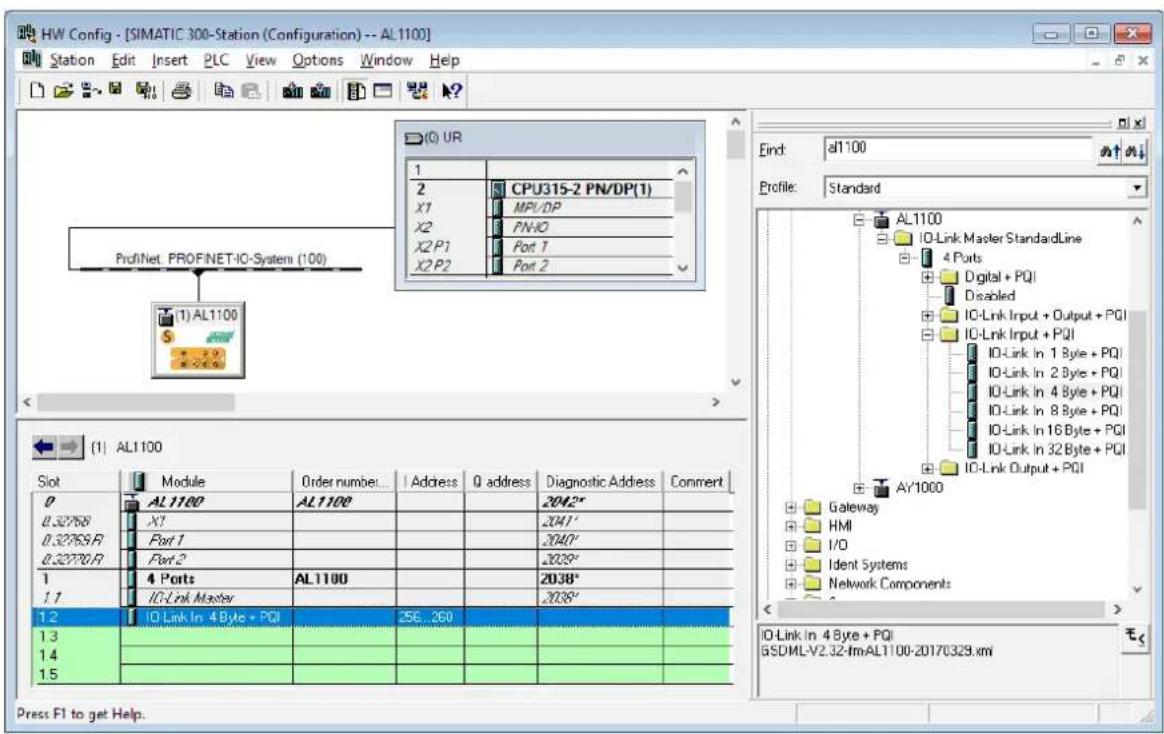The height and width of the screenshot is (734, 1164).
Task: Click the pin icon of the catalog pane
Action: coord(1124,123)
